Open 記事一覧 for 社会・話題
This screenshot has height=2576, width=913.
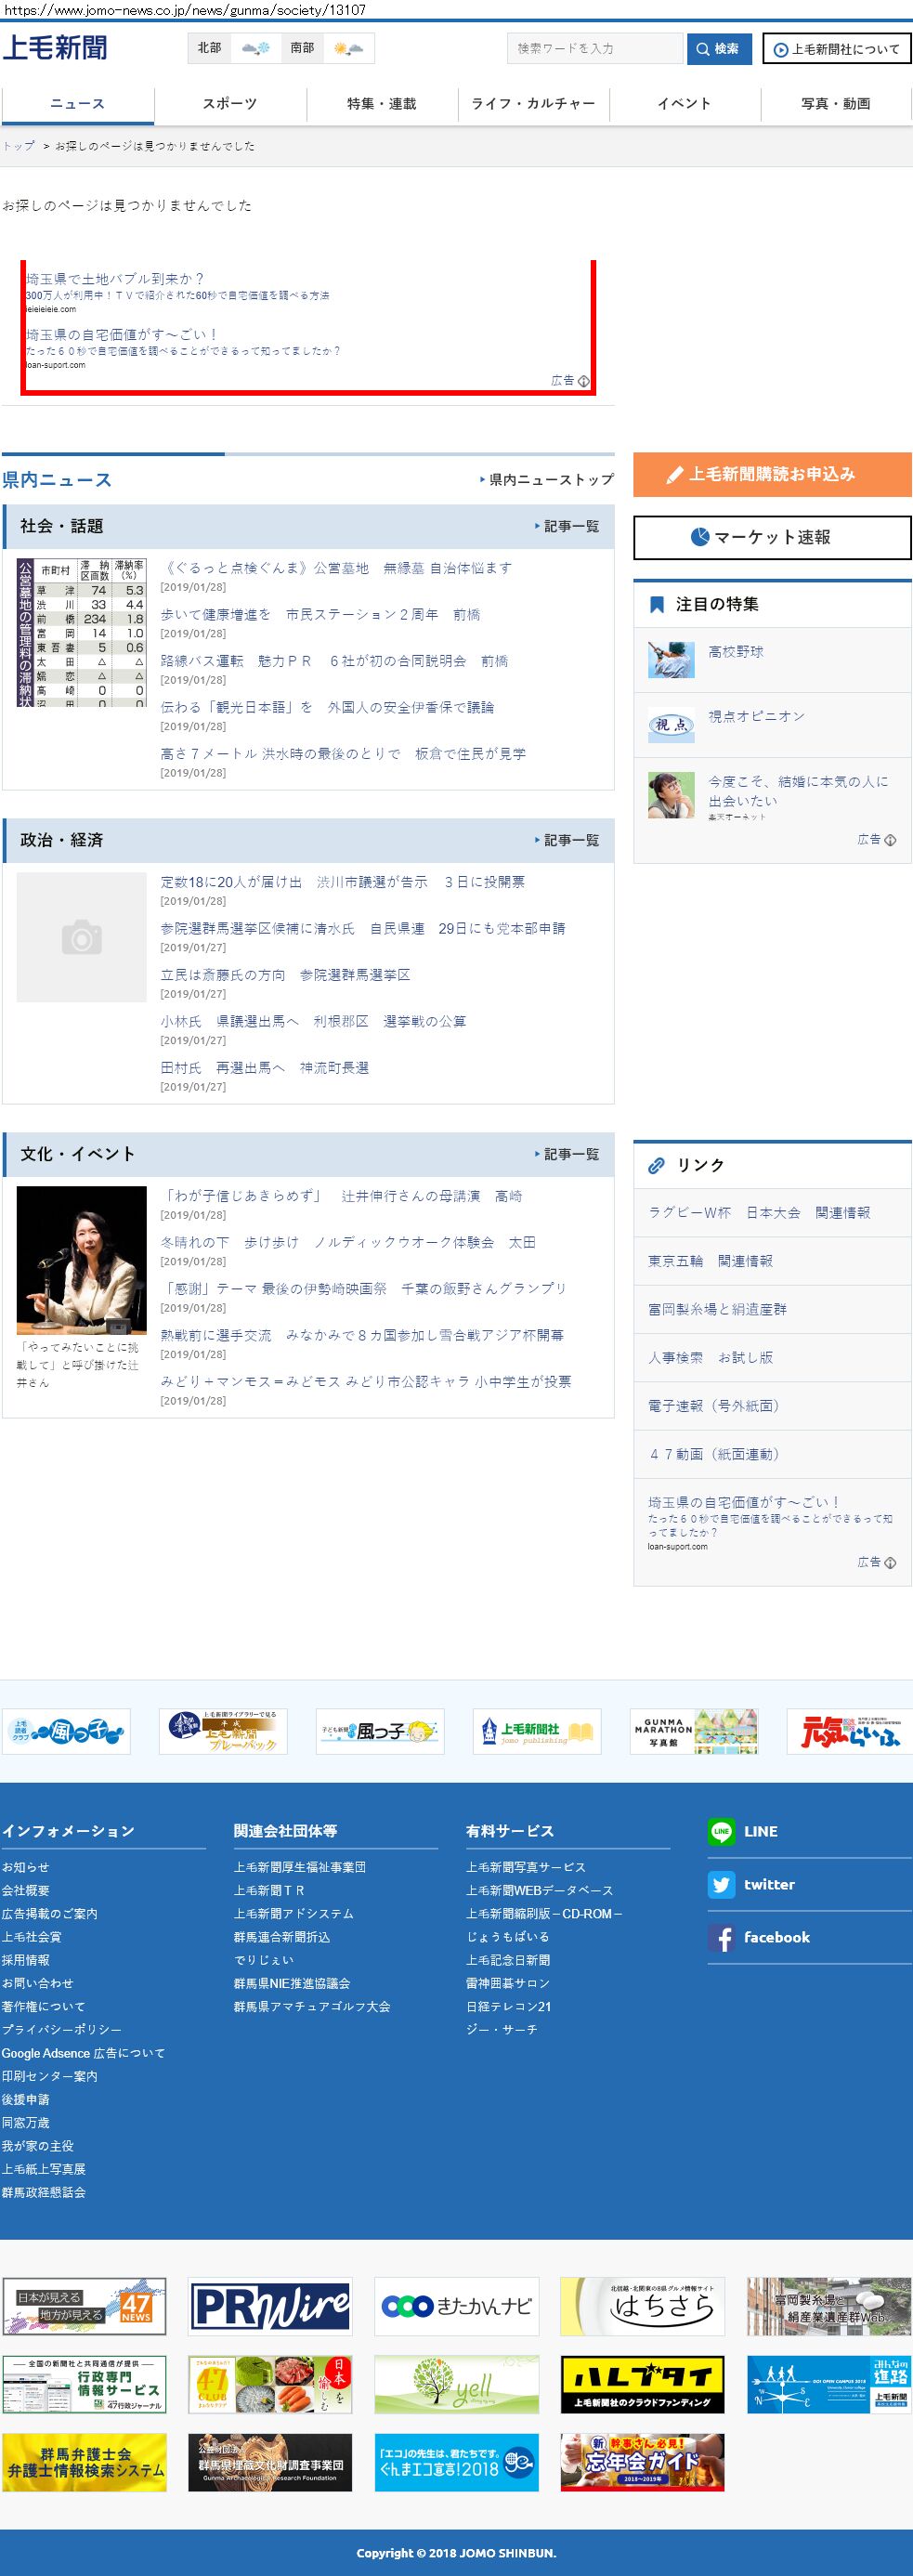pos(567,526)
